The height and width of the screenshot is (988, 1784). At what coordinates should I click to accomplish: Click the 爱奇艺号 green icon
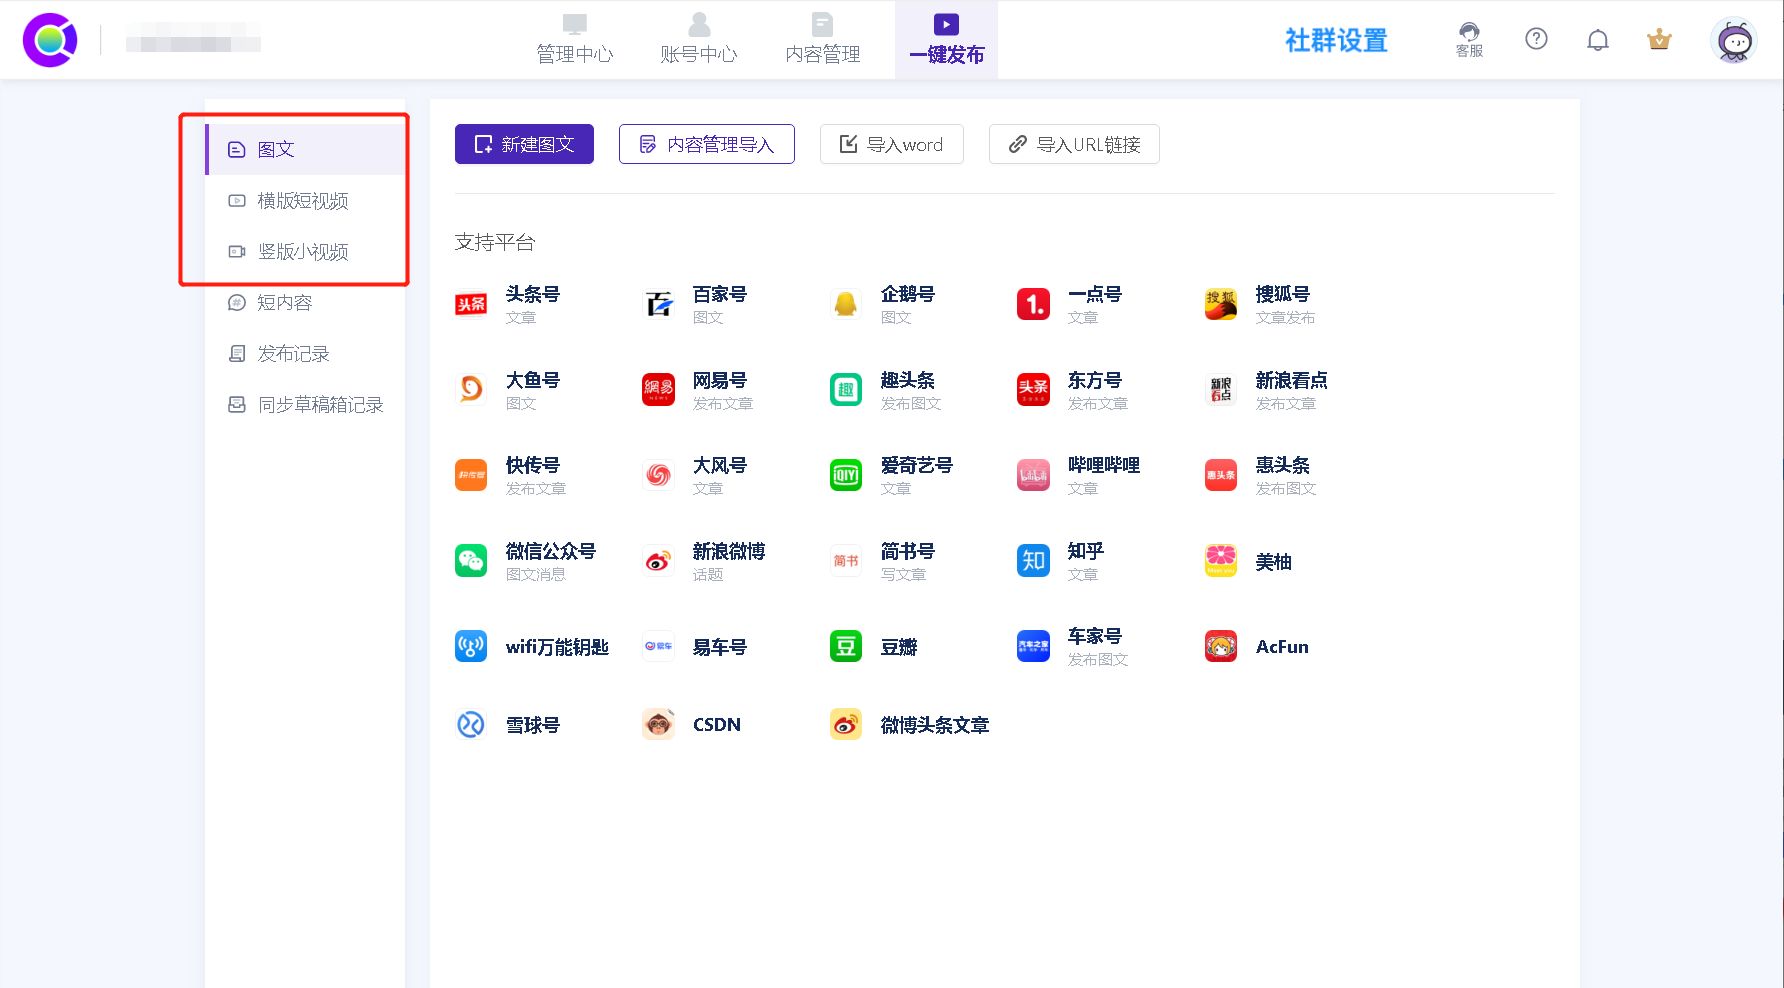coord(846,475)
